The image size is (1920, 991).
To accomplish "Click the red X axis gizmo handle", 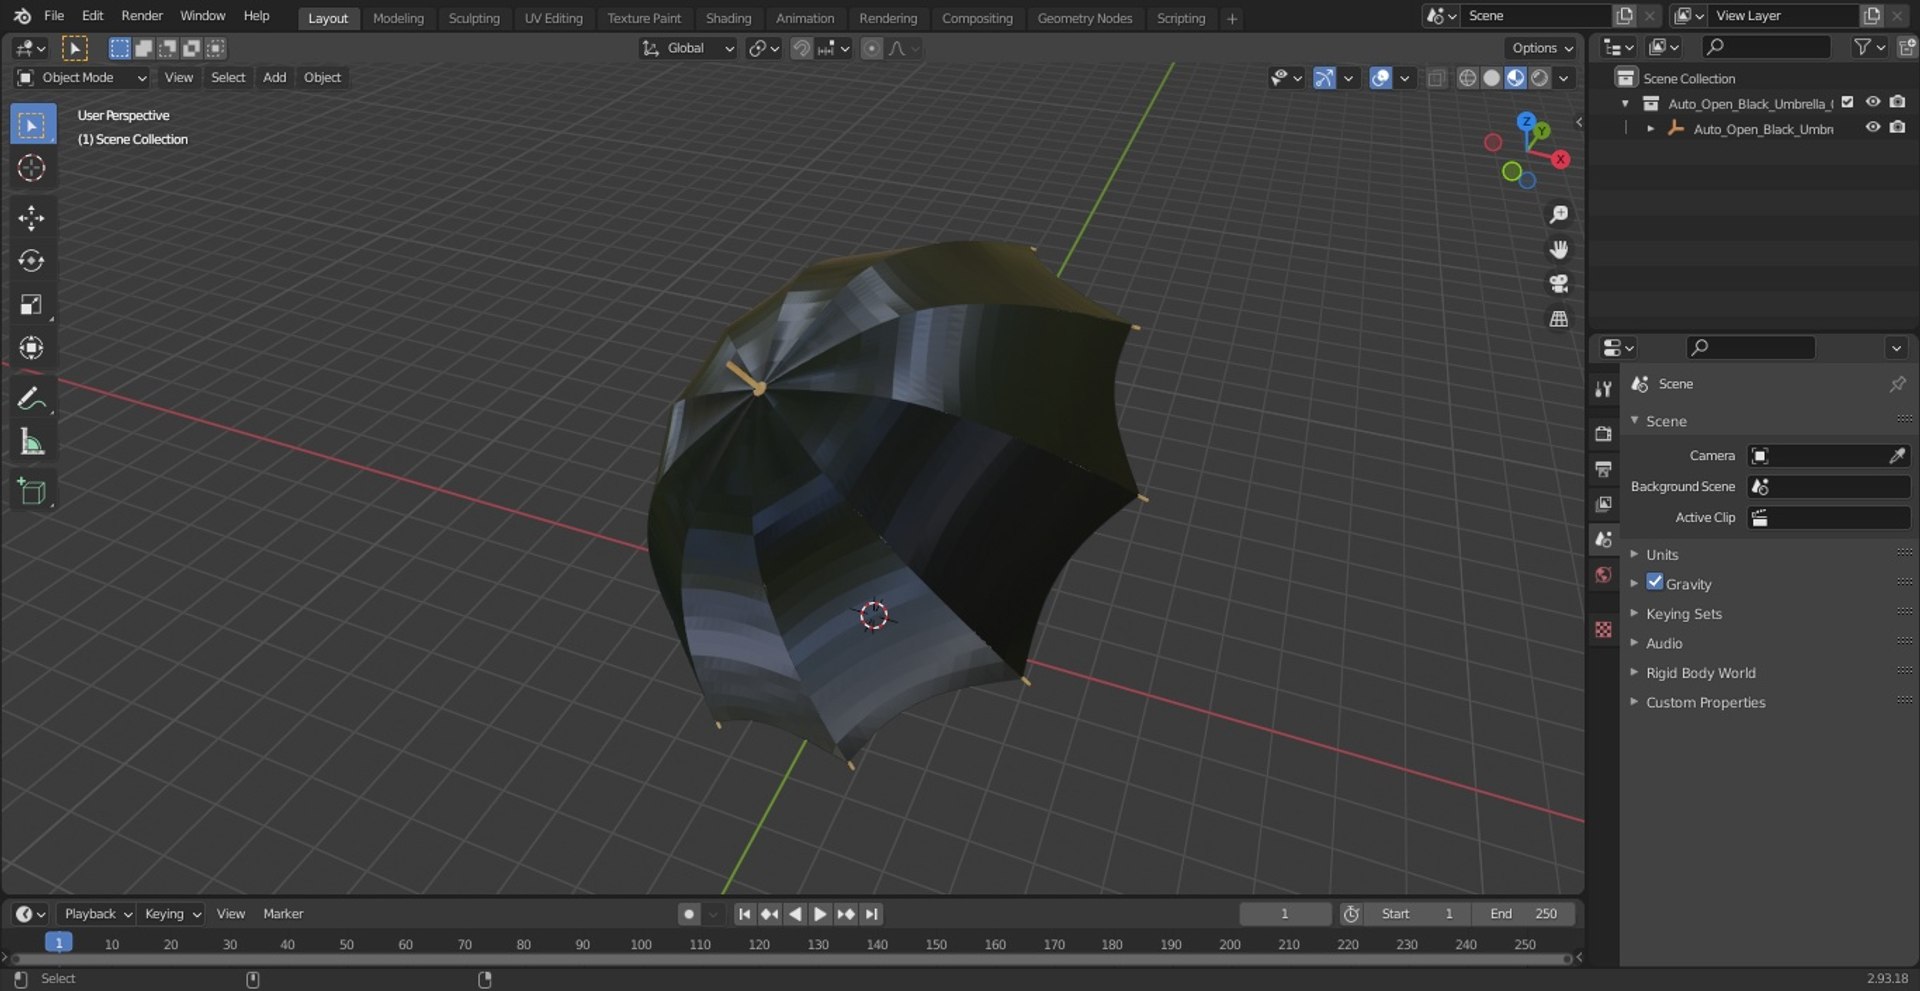I will coord(1560,159).
